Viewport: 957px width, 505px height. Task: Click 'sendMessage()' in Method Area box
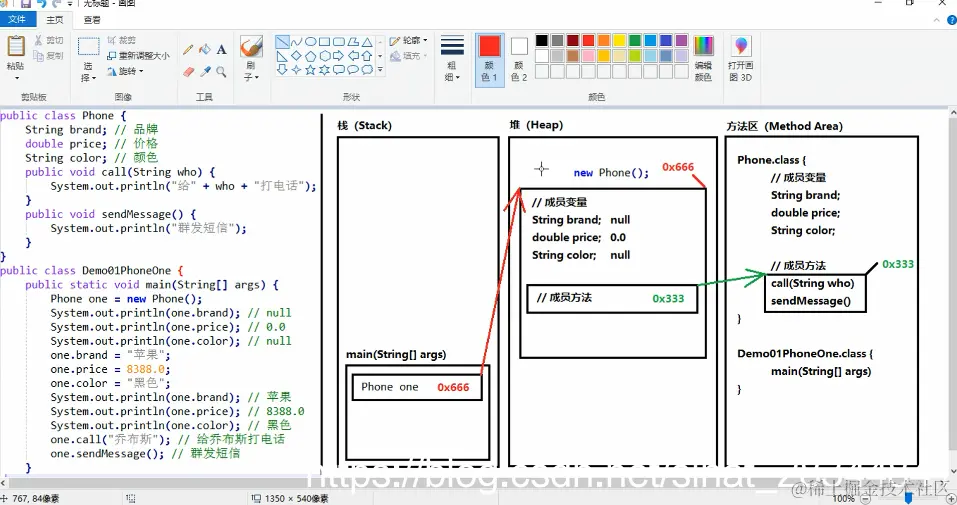[811, 301]
